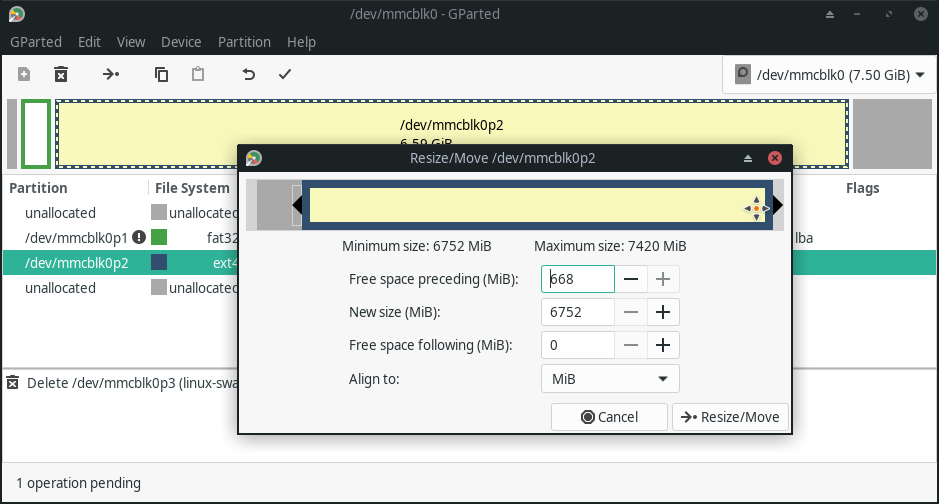Open the Help menu
This screenshot has height=504, width=939.
(x=301, y=42)
